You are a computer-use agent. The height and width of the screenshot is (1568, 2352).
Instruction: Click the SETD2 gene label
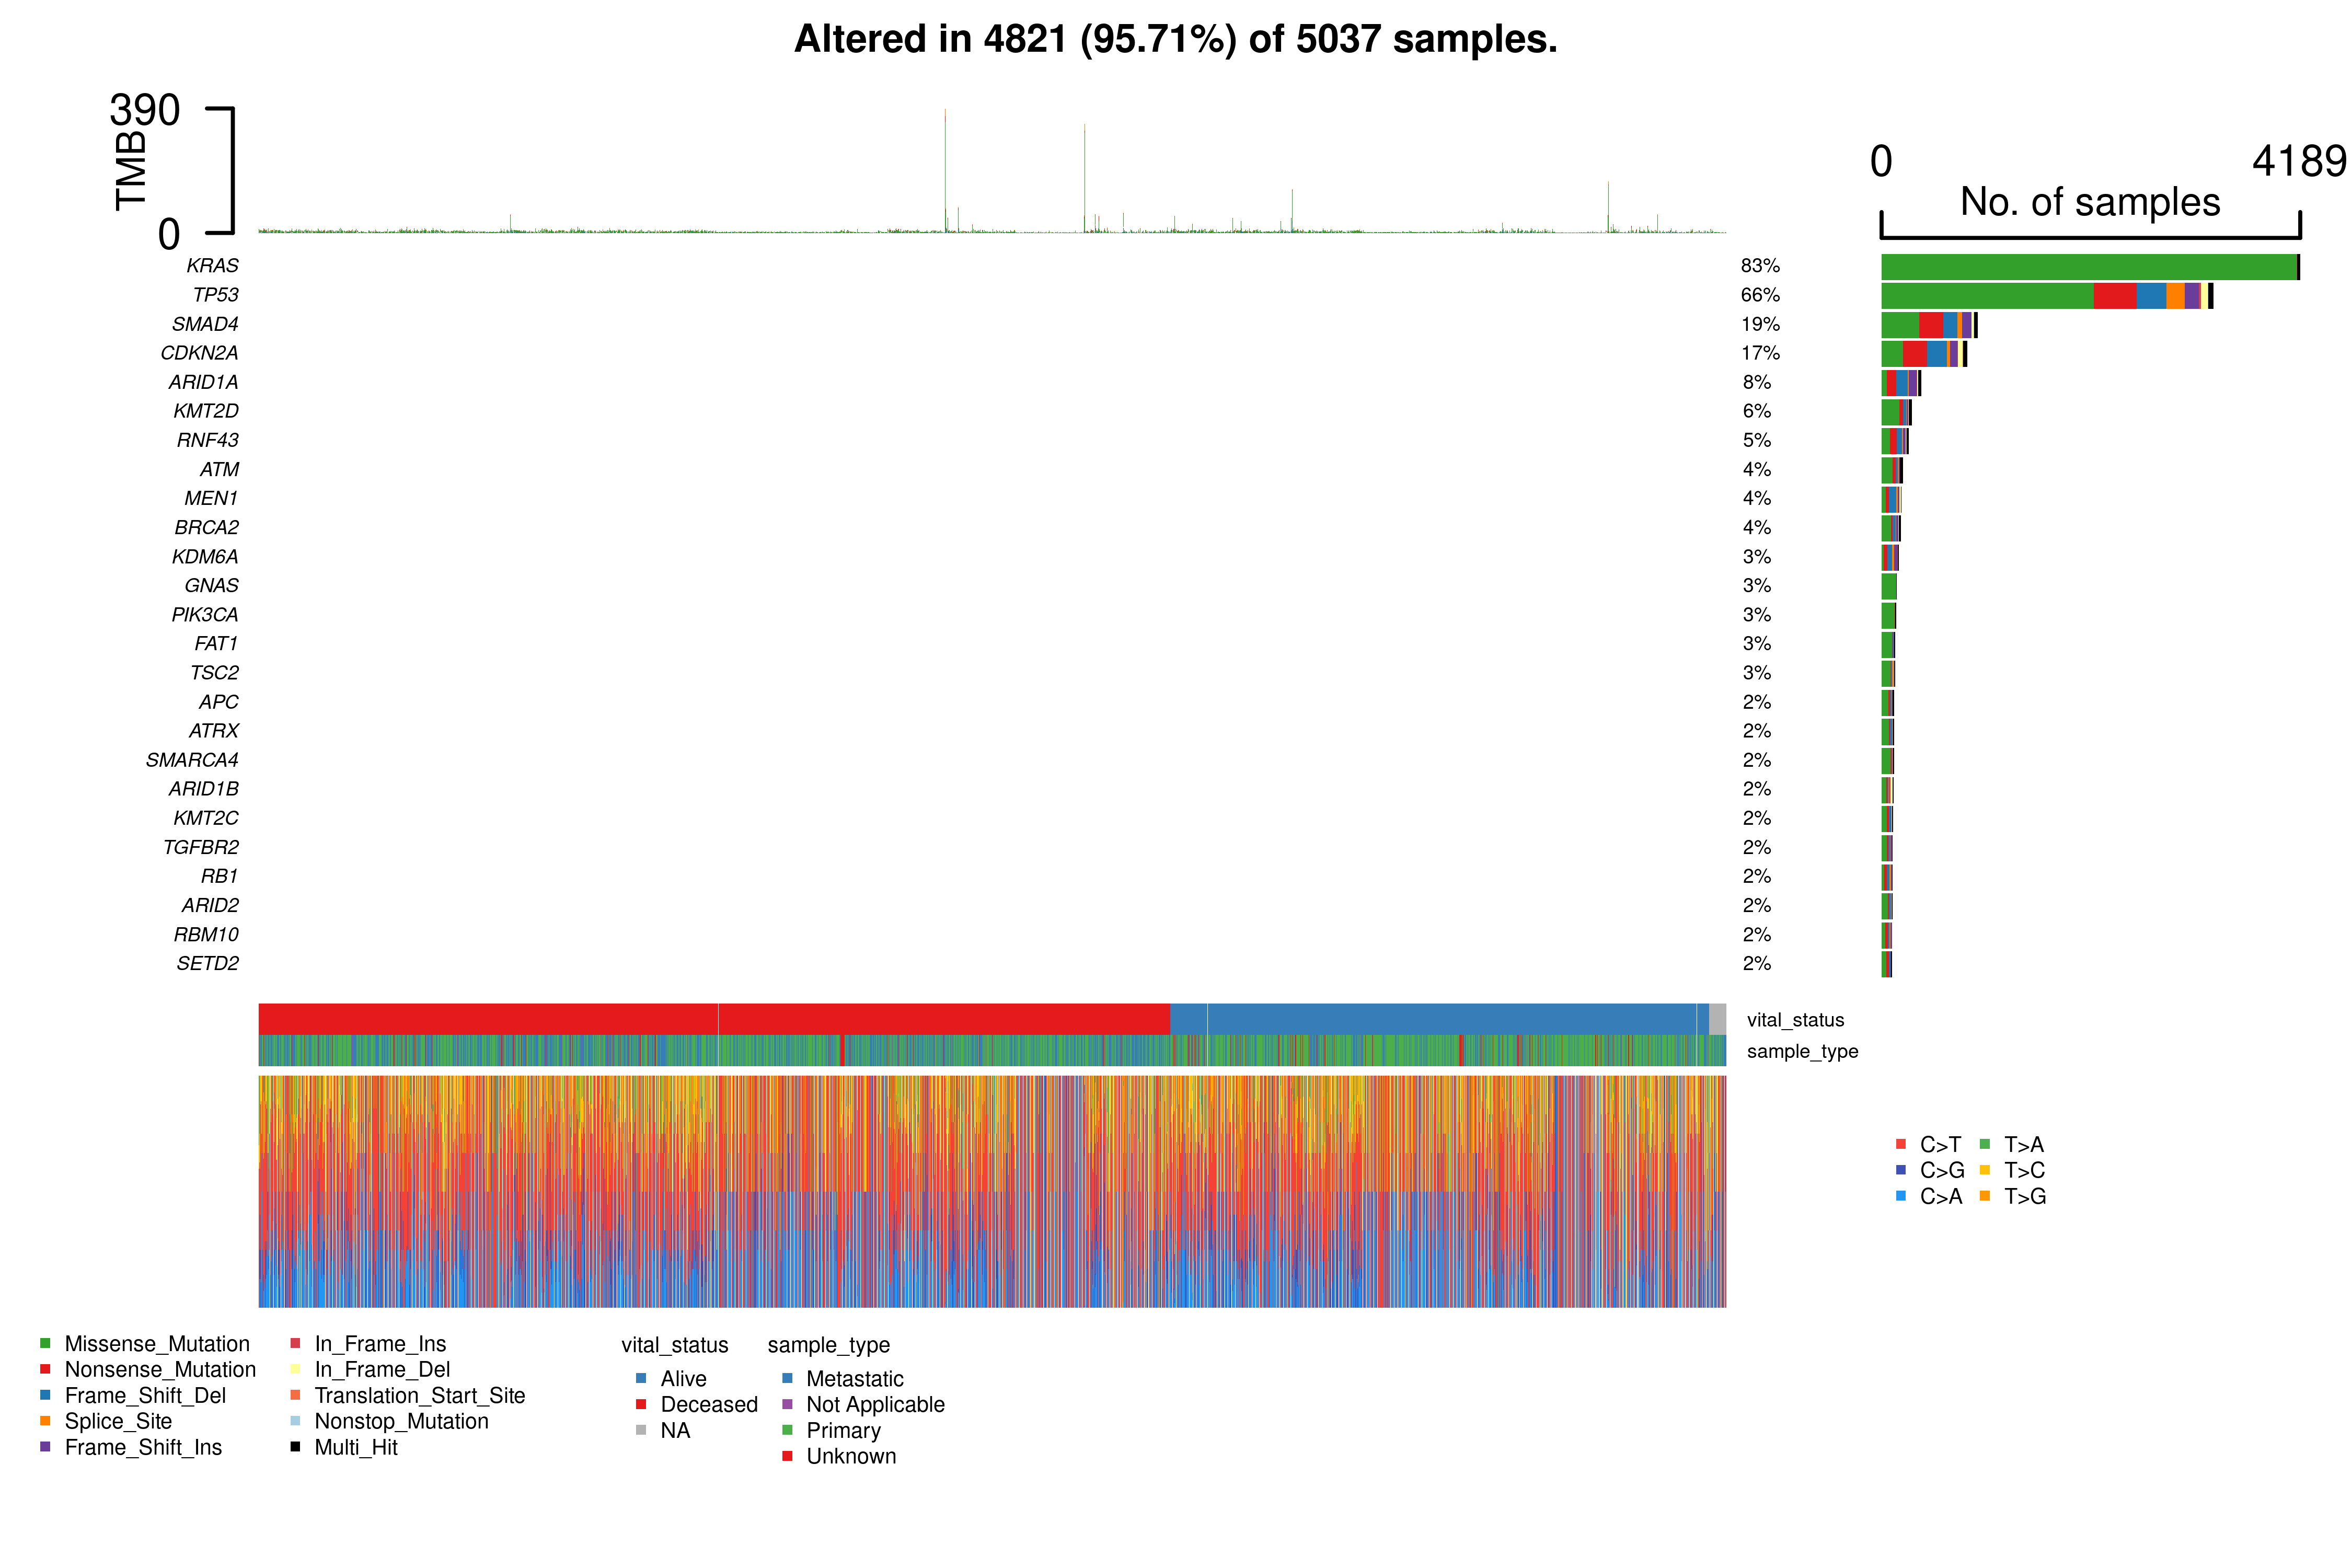pos(207,963)
